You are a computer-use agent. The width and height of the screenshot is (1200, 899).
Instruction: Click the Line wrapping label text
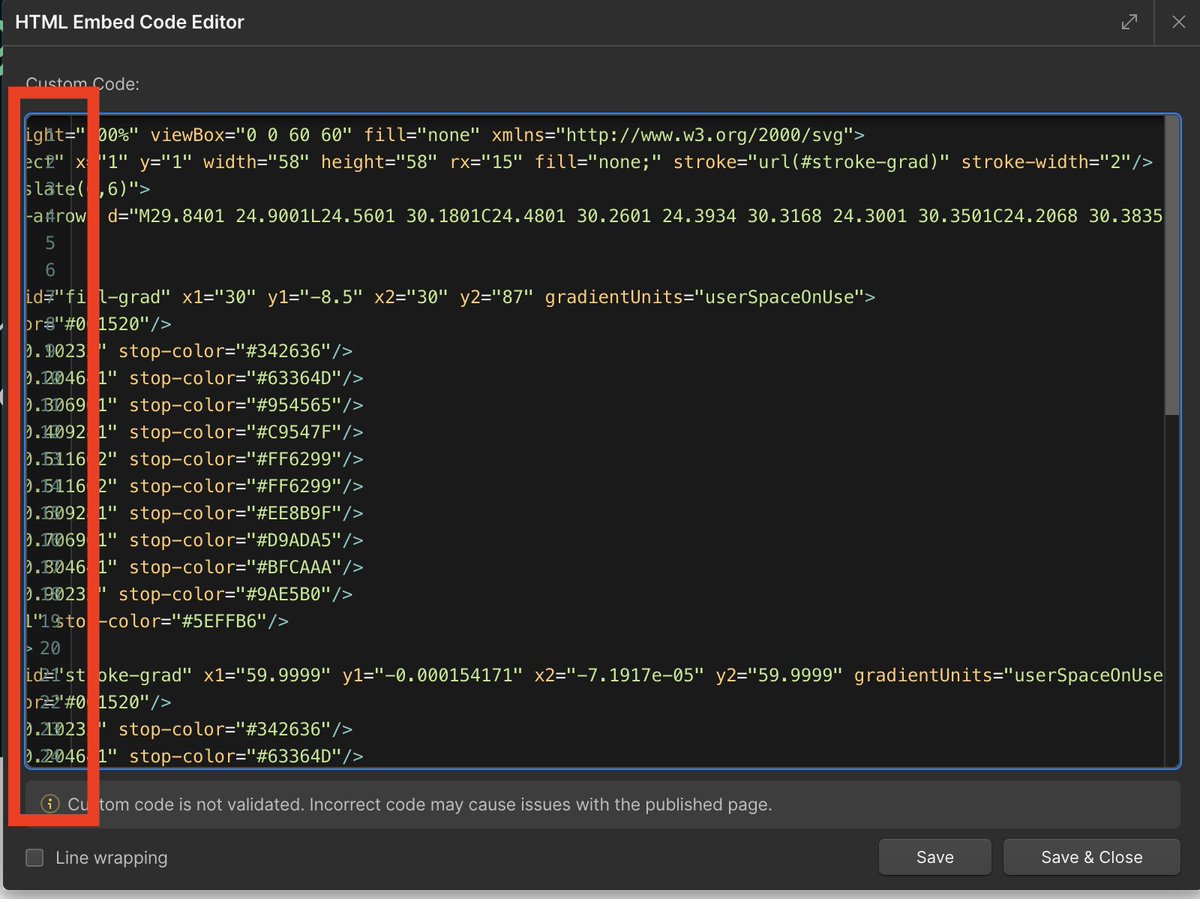(111, 858)
